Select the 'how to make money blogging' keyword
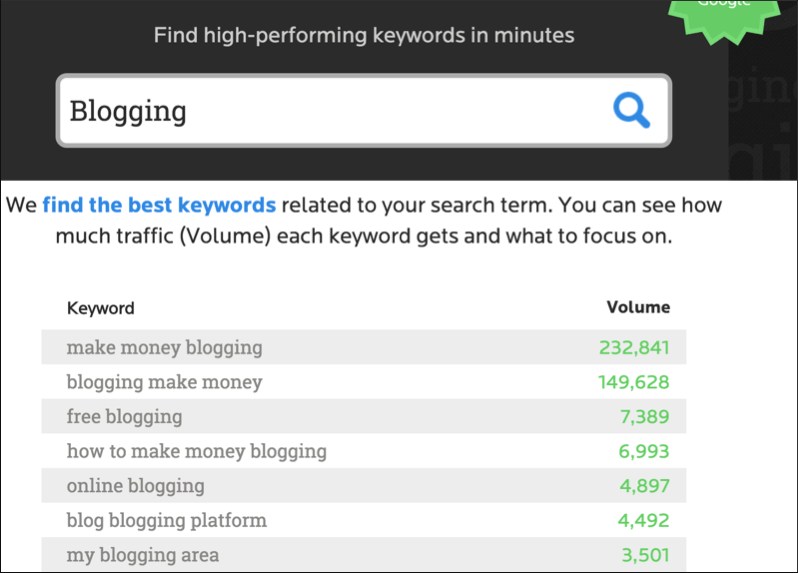Screen dimensions: 798x573 coord(196,451)
